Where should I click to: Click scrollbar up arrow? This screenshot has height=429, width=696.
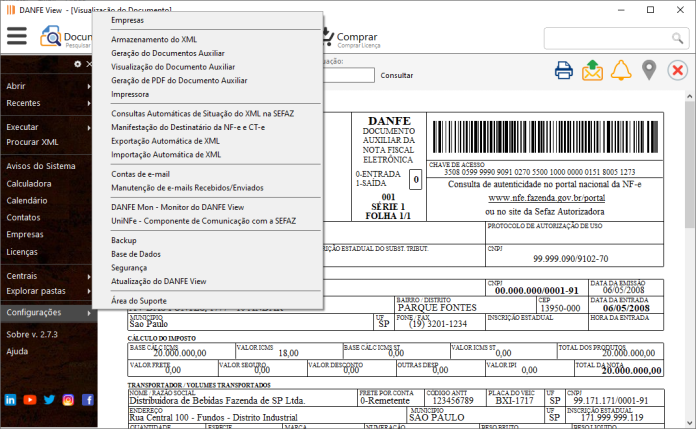689,96
